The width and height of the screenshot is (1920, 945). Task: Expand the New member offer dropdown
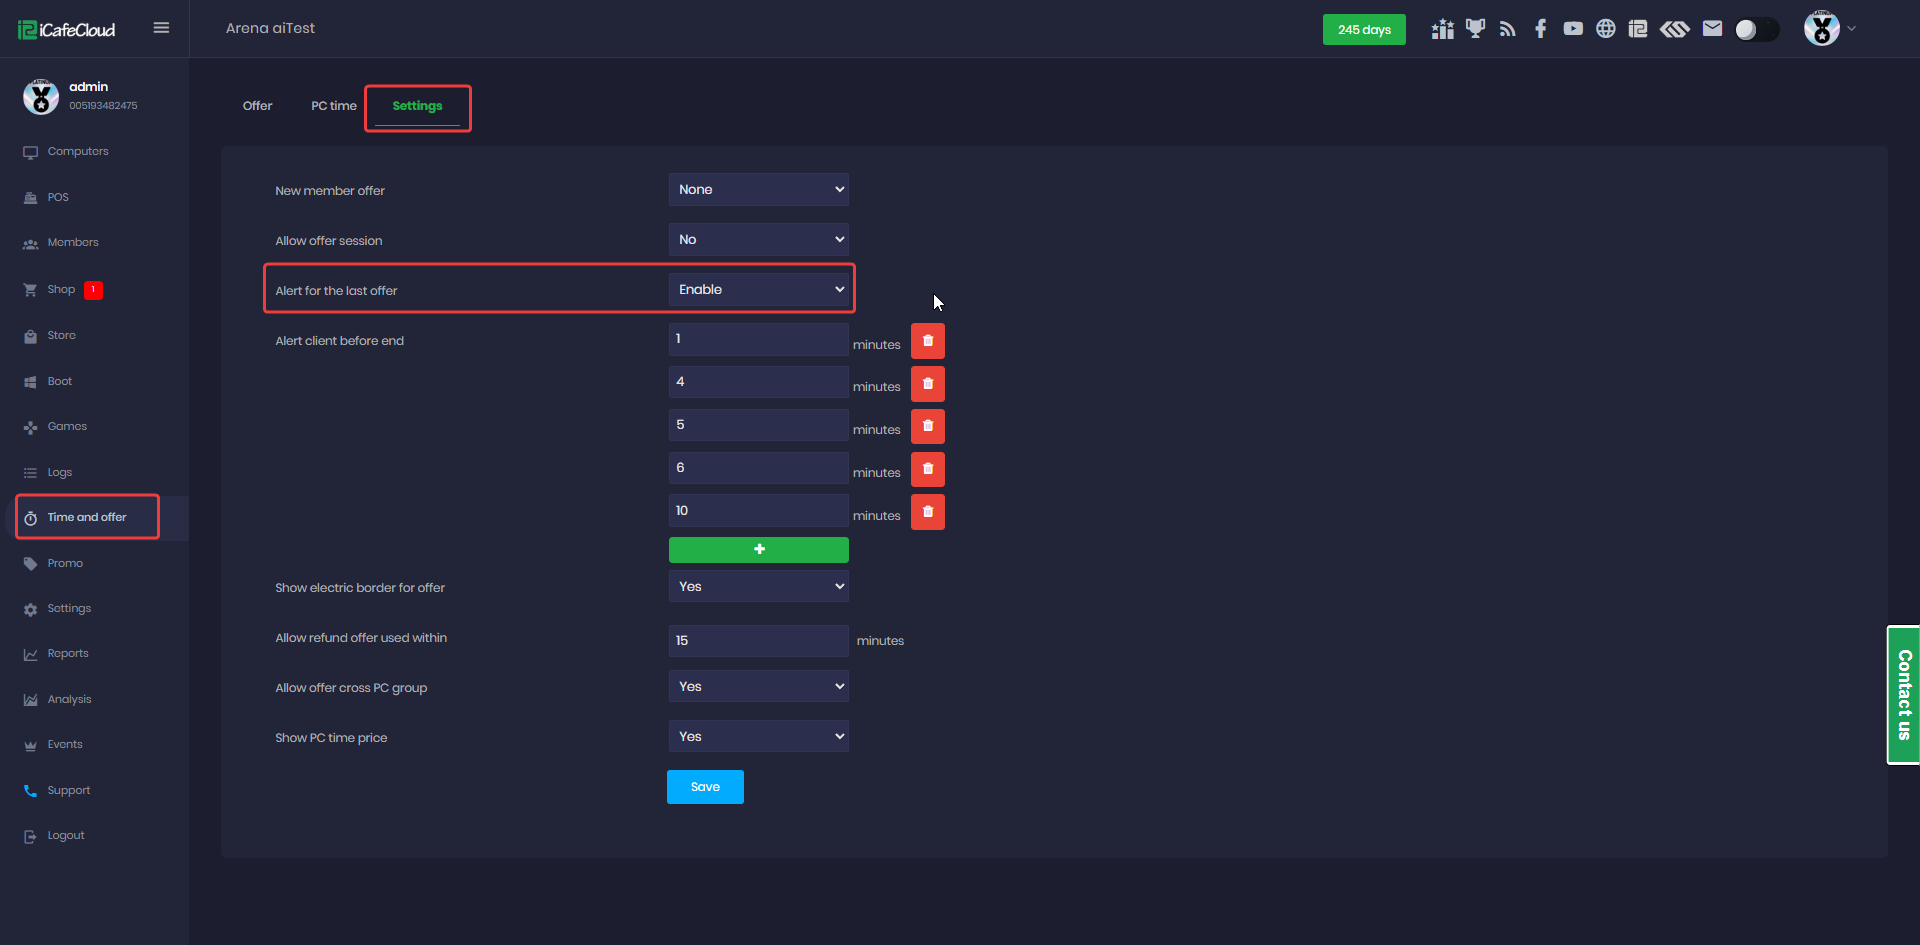coord(758,190)
